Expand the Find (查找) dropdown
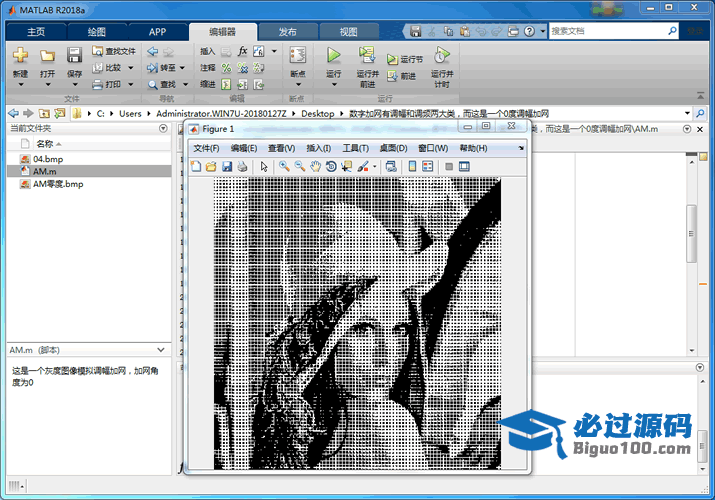715x500 pixels. 184,84
